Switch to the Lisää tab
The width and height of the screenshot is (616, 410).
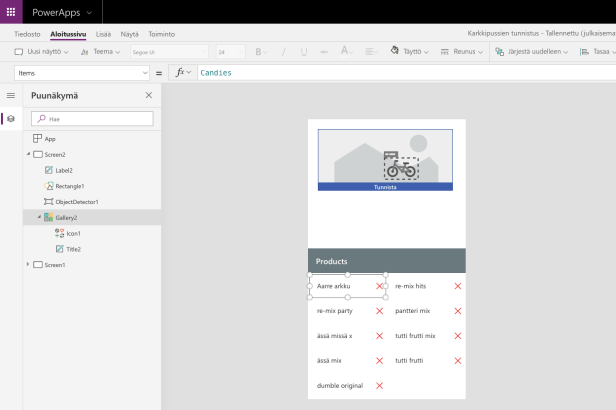click(x=103, y=33)
